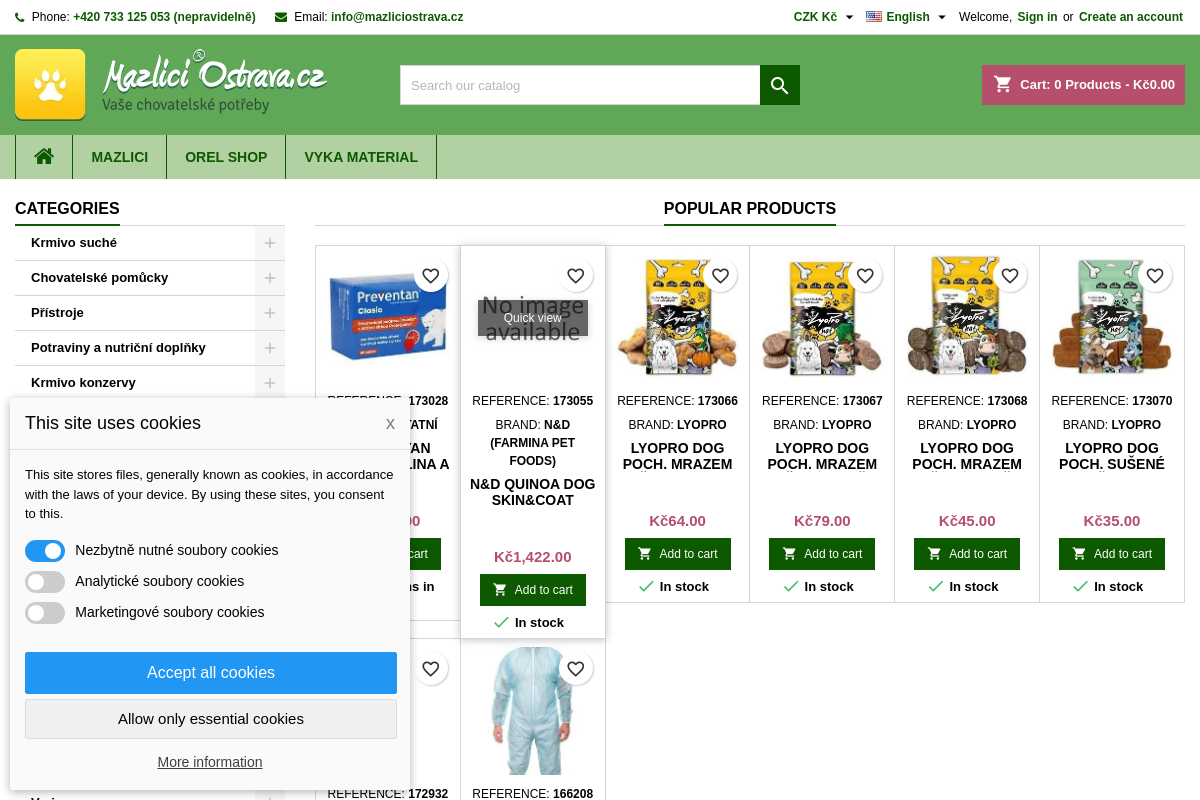
Task: Focus the Search our catalog field
Action: pos(580,85)
